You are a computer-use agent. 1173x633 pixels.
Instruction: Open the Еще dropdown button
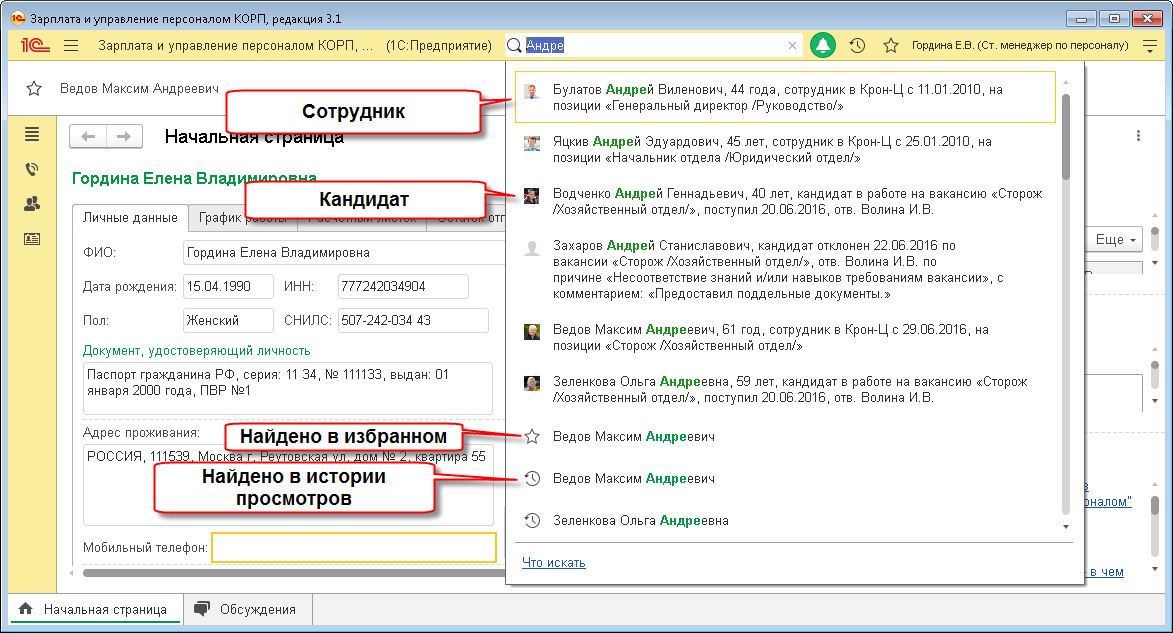point(1115,239)
